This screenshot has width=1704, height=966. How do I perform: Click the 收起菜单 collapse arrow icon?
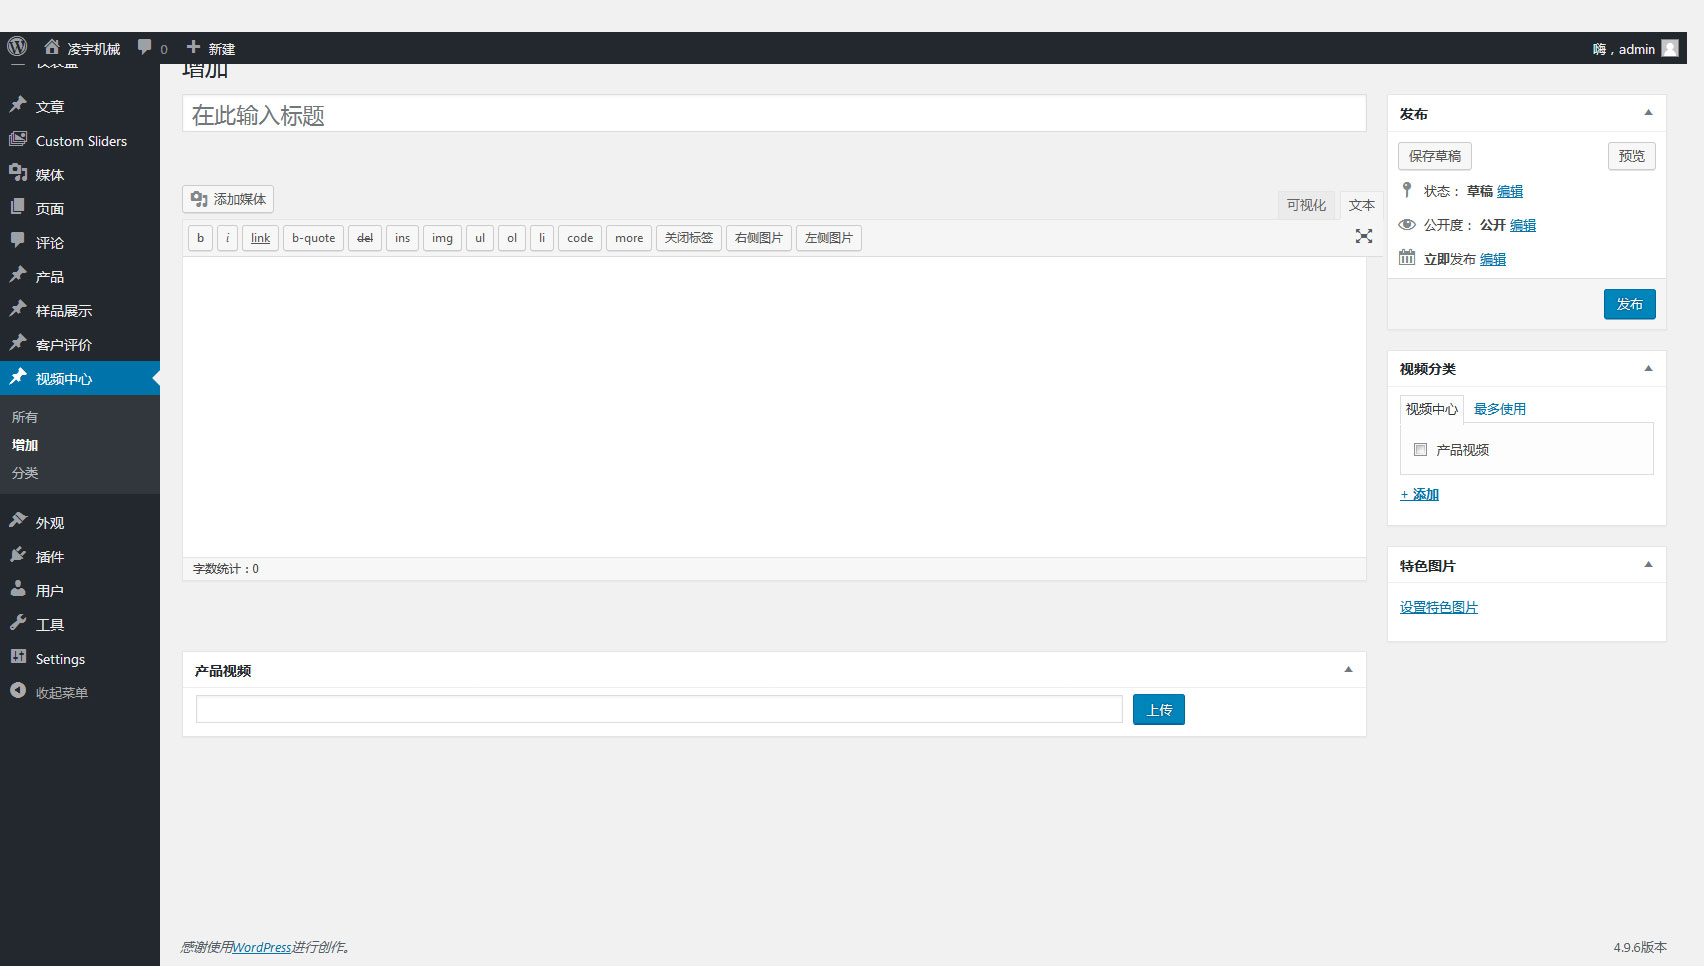pyautogui.click(x=18, y=691)
